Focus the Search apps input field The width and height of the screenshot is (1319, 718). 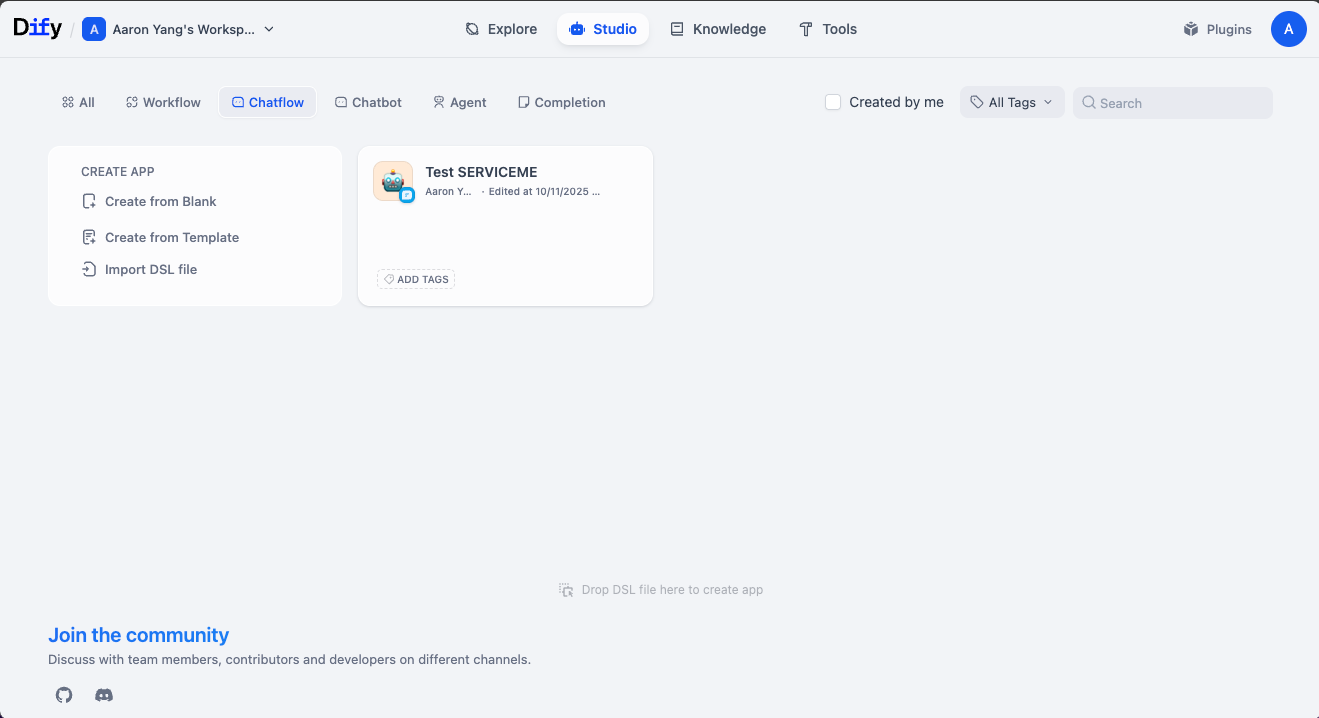[1180, 103]
